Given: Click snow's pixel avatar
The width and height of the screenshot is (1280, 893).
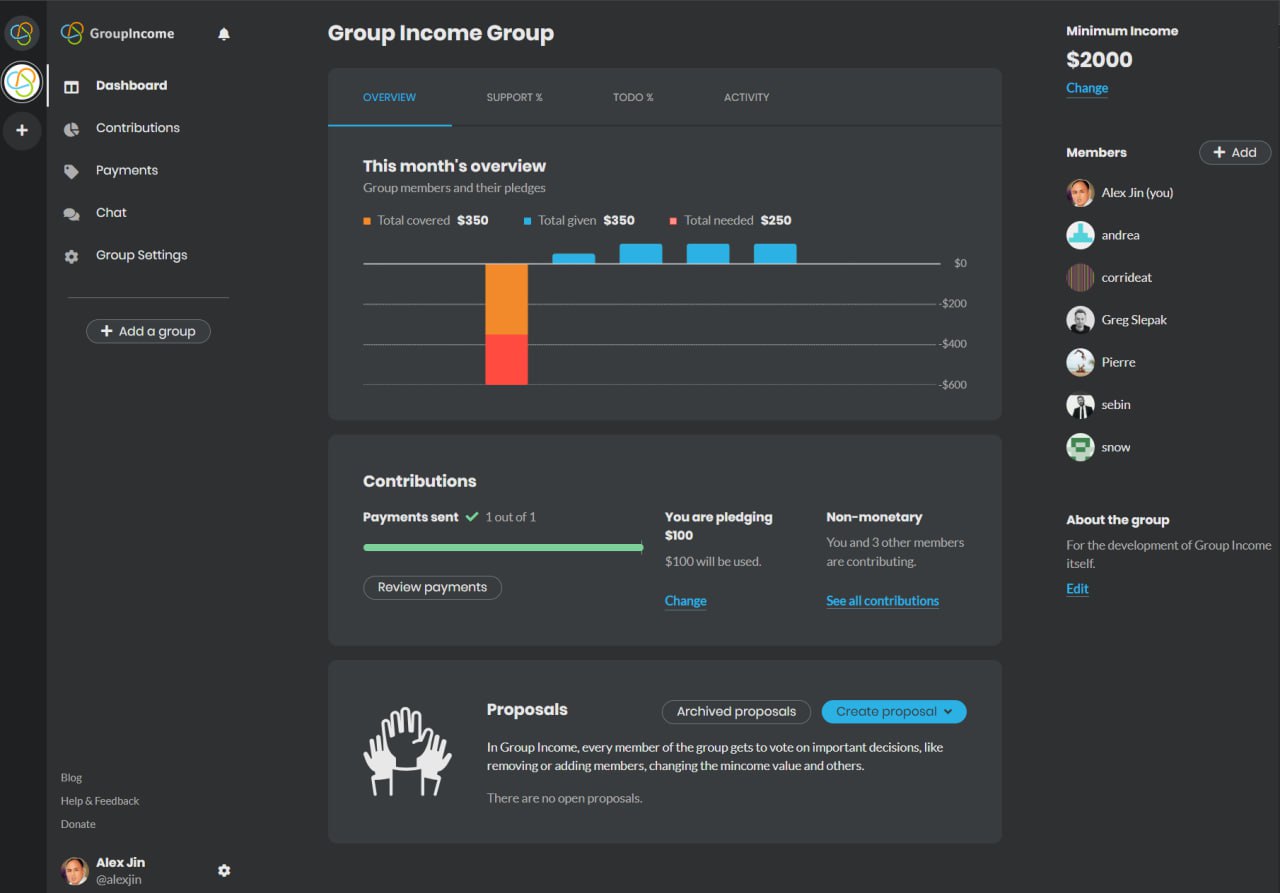Looking at the screenshot, I should [x=1080, y=447].
